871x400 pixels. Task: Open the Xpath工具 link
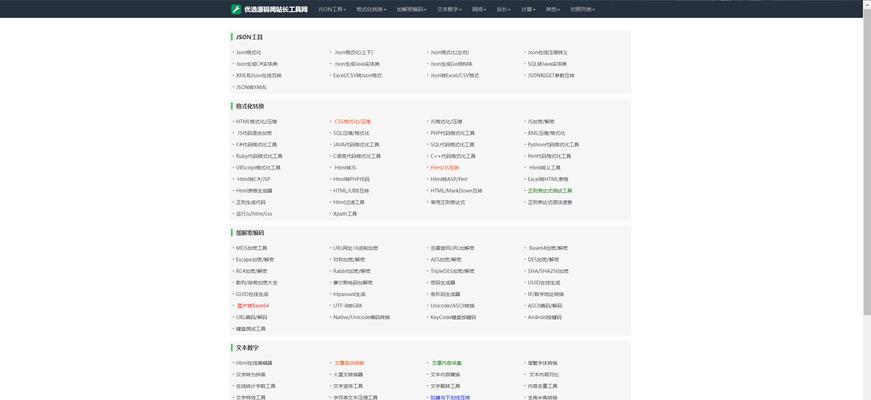(344, 213)
